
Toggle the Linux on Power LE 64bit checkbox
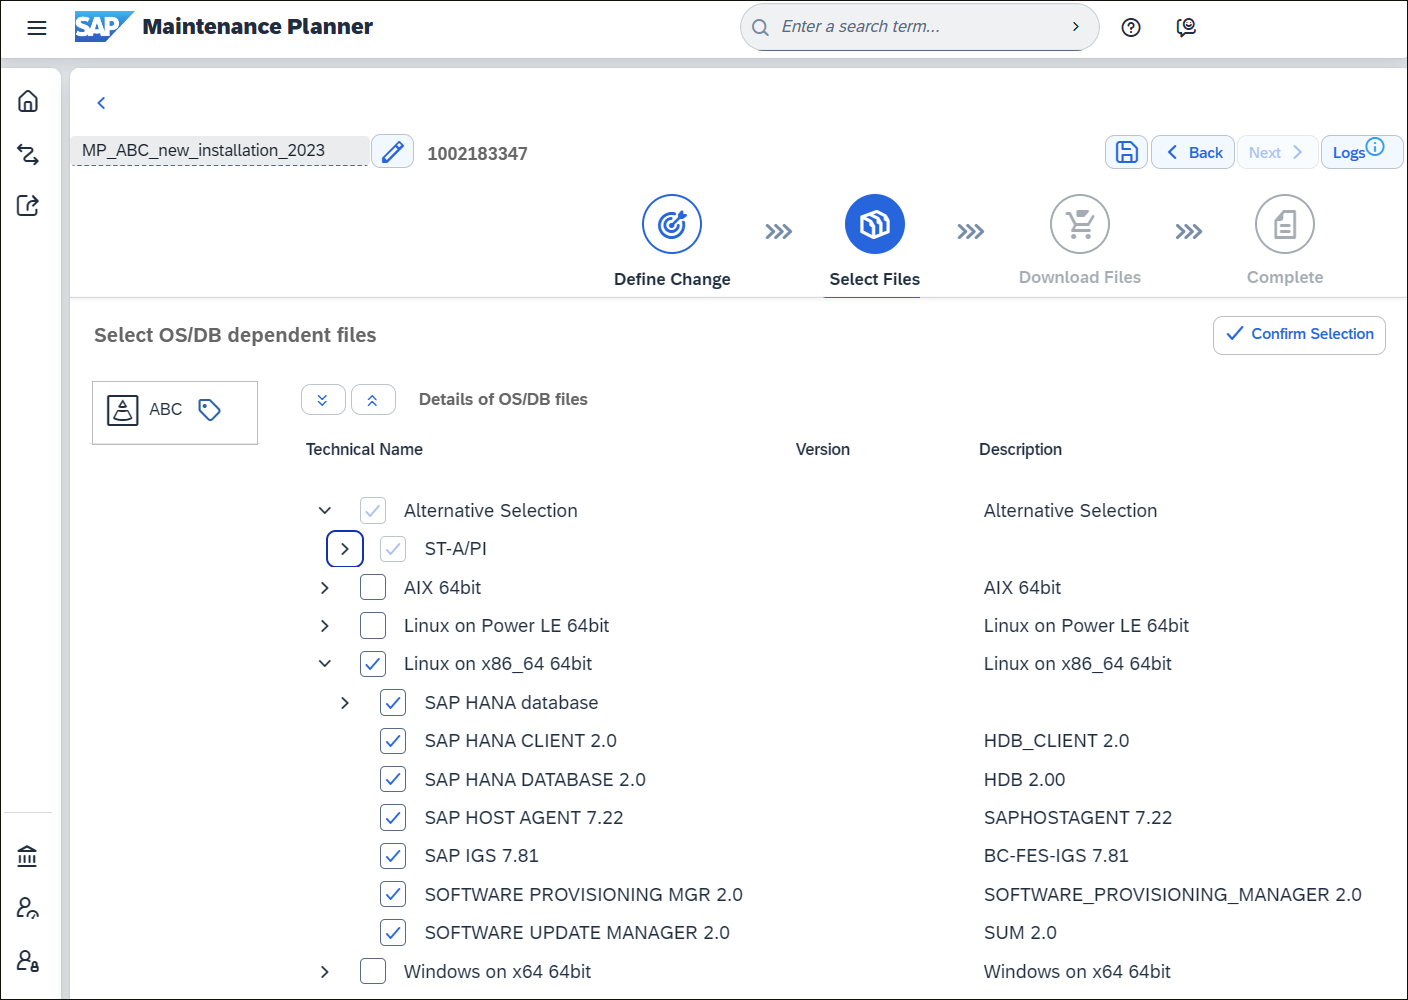[373, 626]
